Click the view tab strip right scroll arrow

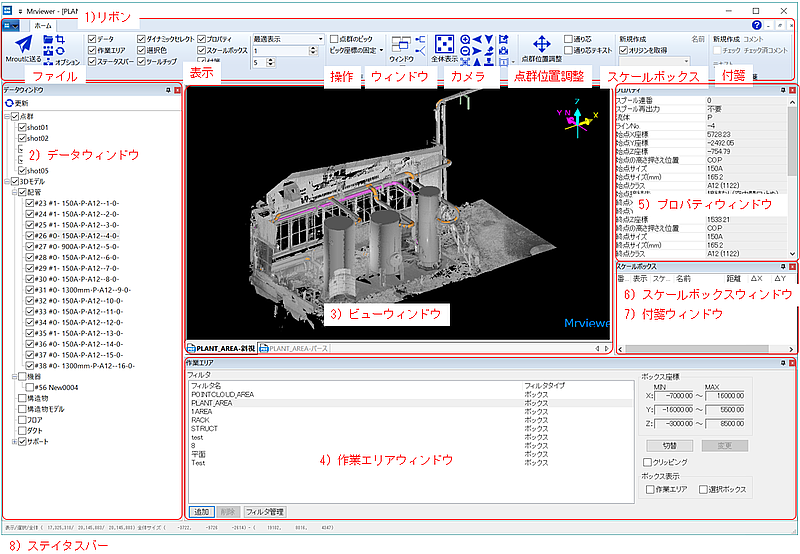(606, 348)
